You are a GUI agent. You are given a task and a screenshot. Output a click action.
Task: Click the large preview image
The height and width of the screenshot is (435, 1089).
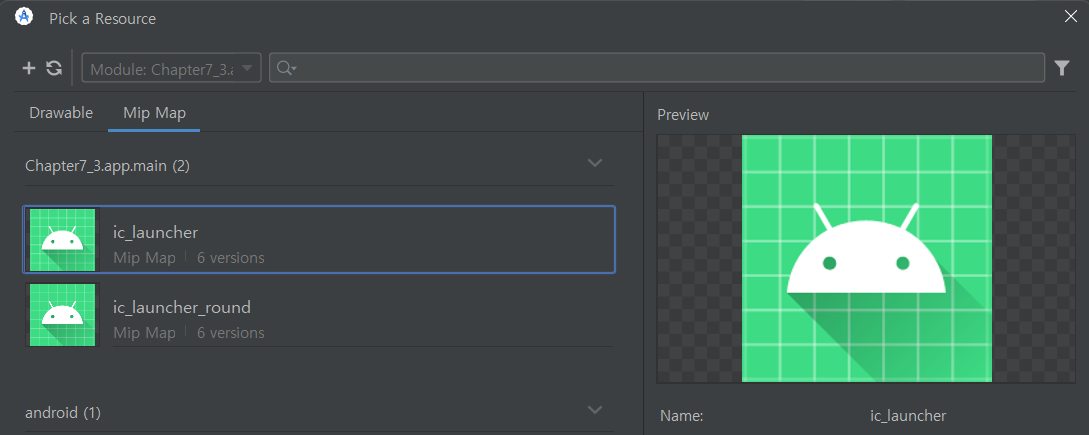point(866,258)
